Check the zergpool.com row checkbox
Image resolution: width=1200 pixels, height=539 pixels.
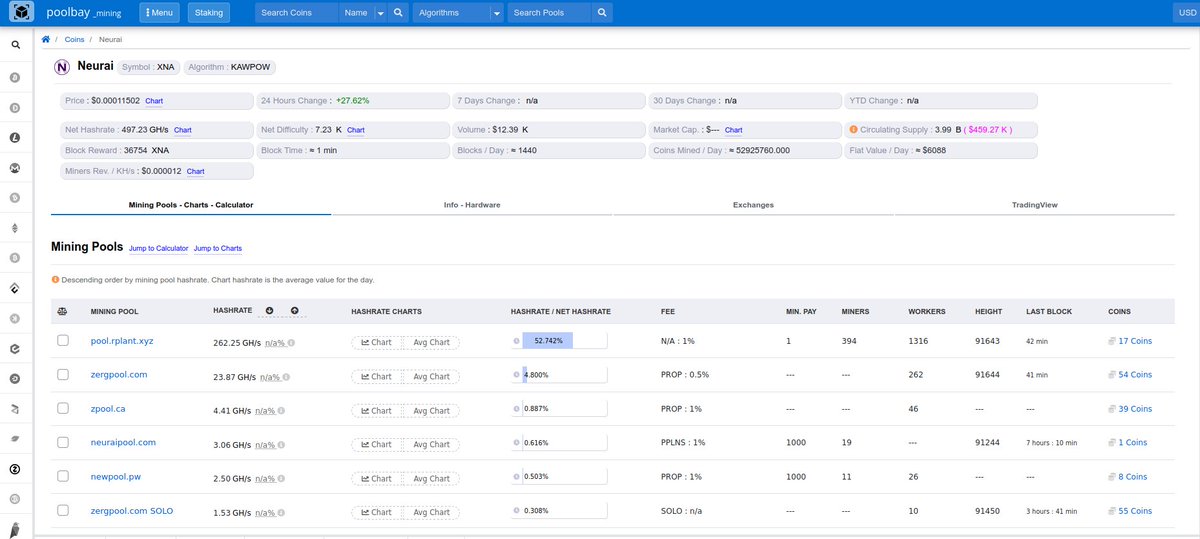(x=63, y=375)
